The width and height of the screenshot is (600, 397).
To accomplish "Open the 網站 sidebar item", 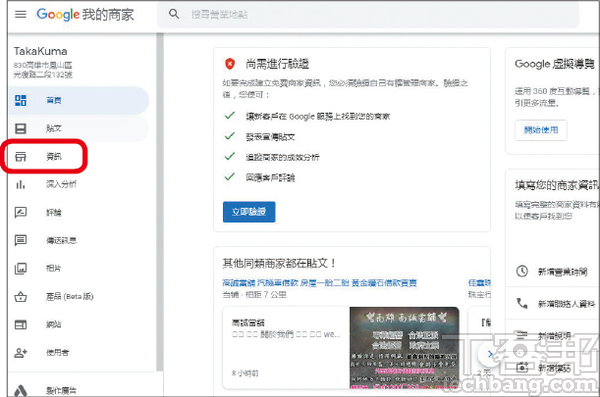I will pyautogui.click(x=78, y=324).
